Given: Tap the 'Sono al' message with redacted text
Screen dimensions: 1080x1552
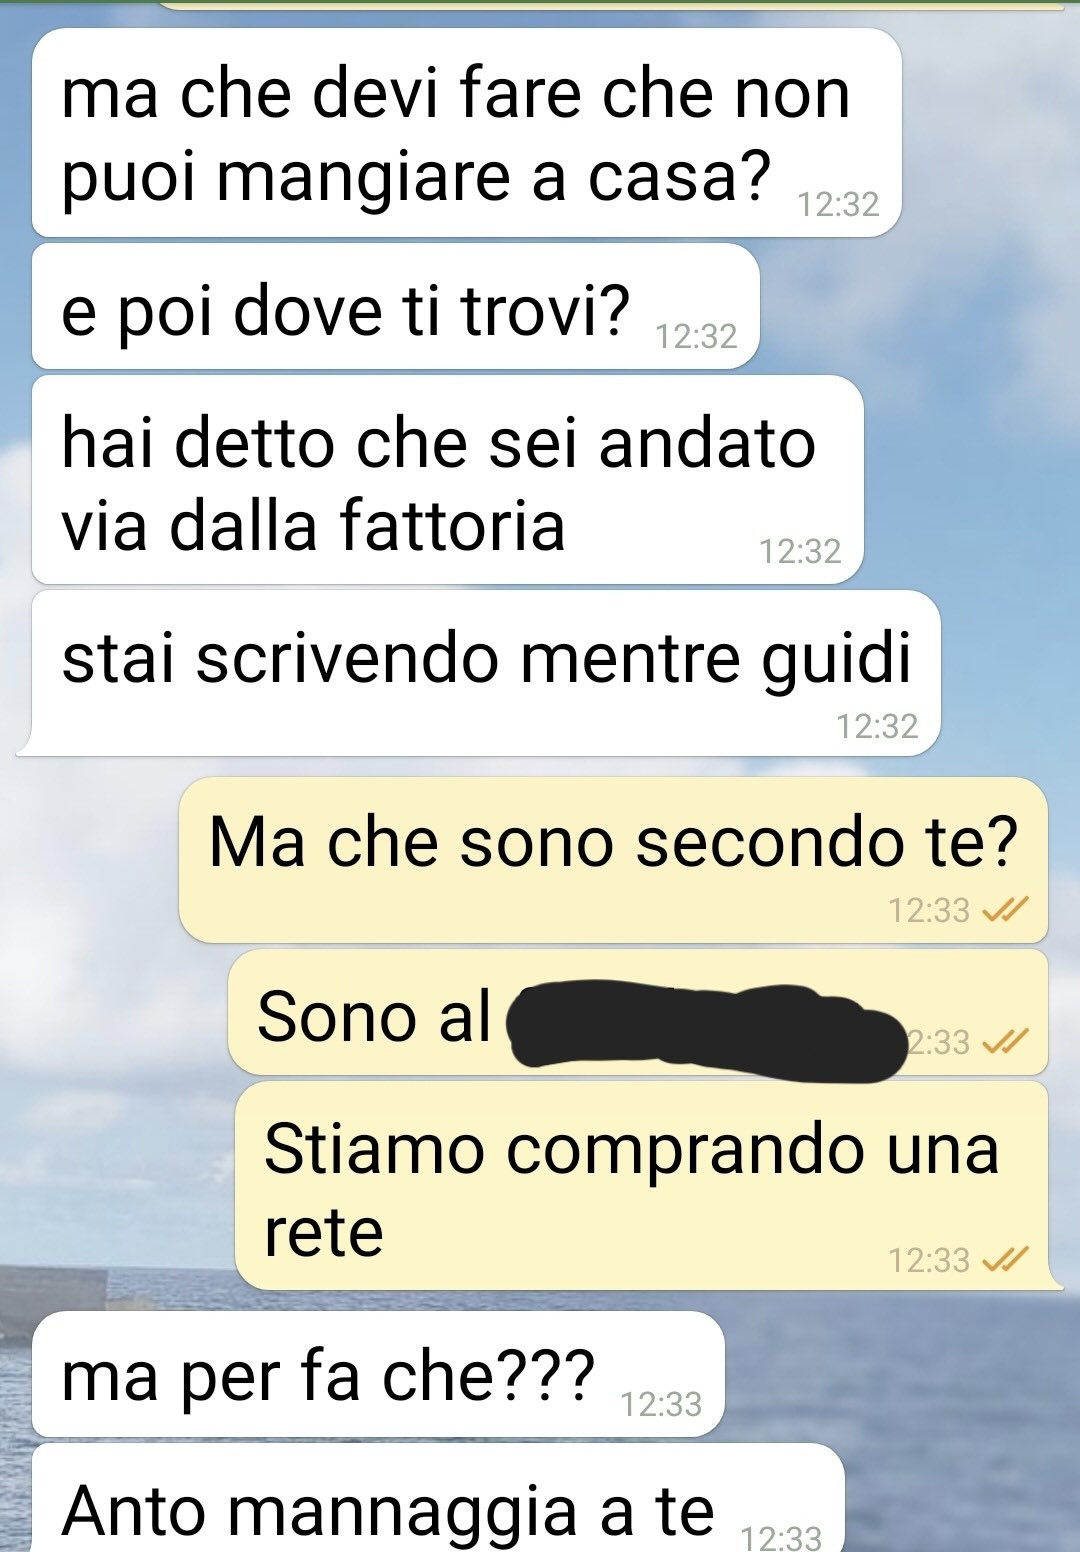Looking at the screenshot, I should tap(638, 1013).
